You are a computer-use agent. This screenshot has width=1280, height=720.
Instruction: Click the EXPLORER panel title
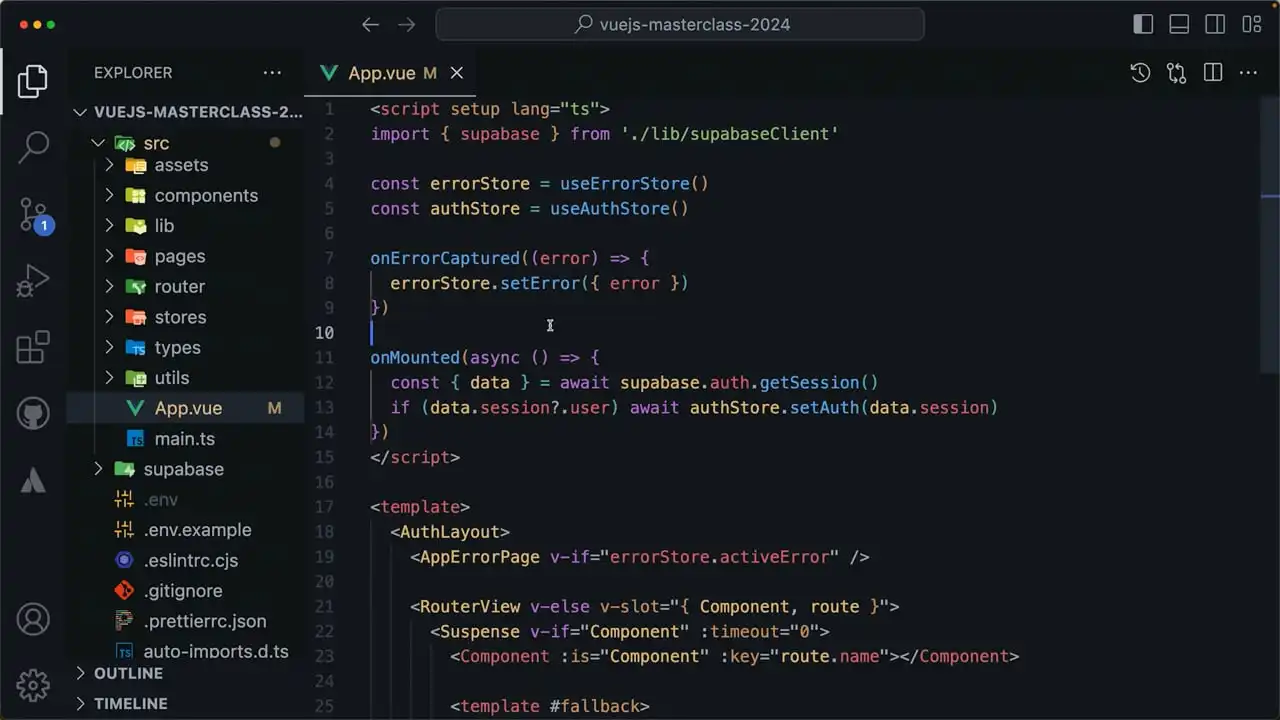(x=133, y=73)
